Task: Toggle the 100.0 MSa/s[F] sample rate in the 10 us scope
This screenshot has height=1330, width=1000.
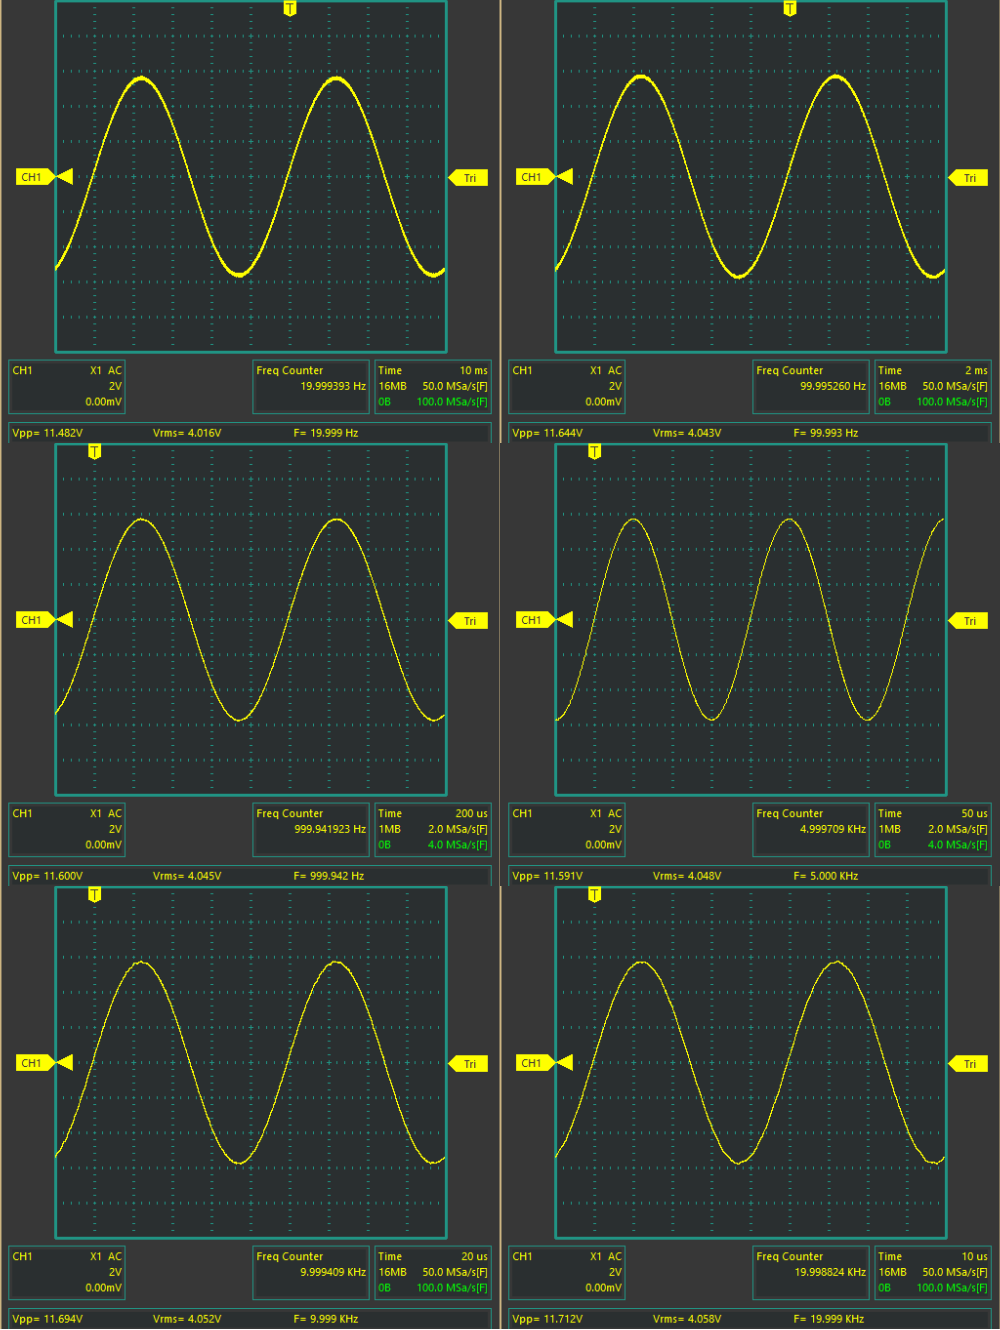Action: pyautogui.click(x=952, y=1288)
